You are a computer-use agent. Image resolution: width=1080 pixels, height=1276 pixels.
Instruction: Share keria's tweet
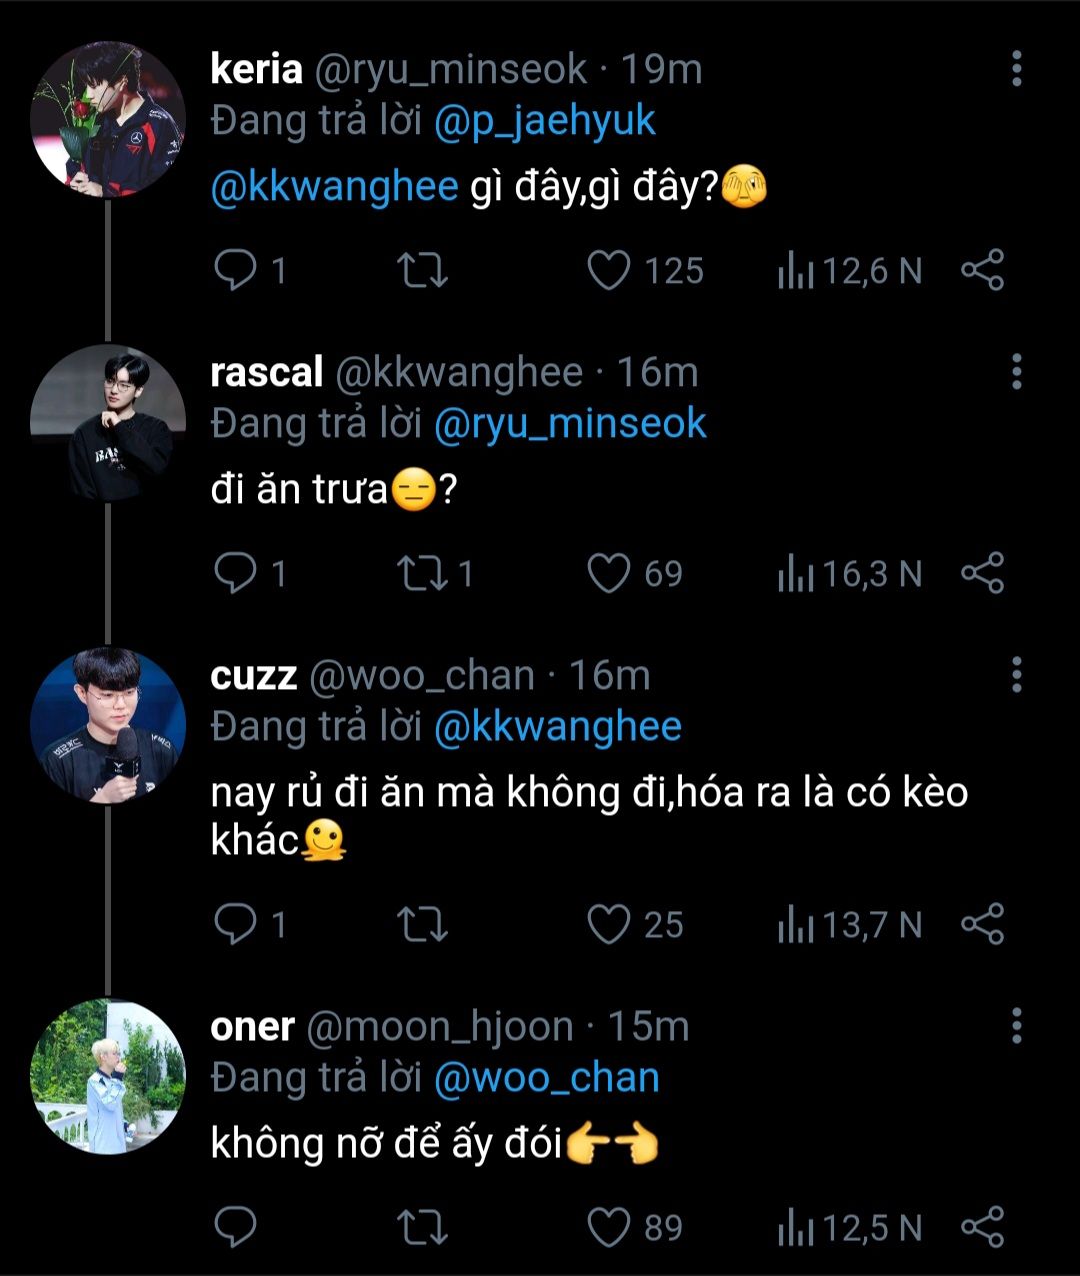click(x=982, y=271)
